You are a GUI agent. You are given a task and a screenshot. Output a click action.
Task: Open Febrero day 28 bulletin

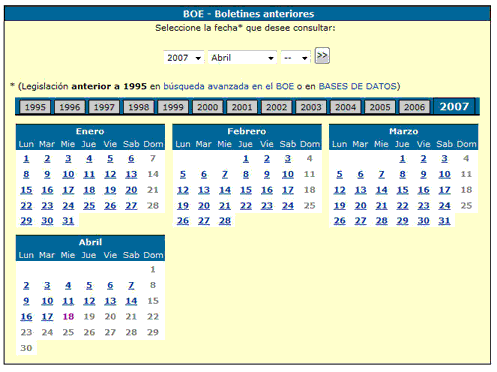pyautogui.click(x=225, y=221)
